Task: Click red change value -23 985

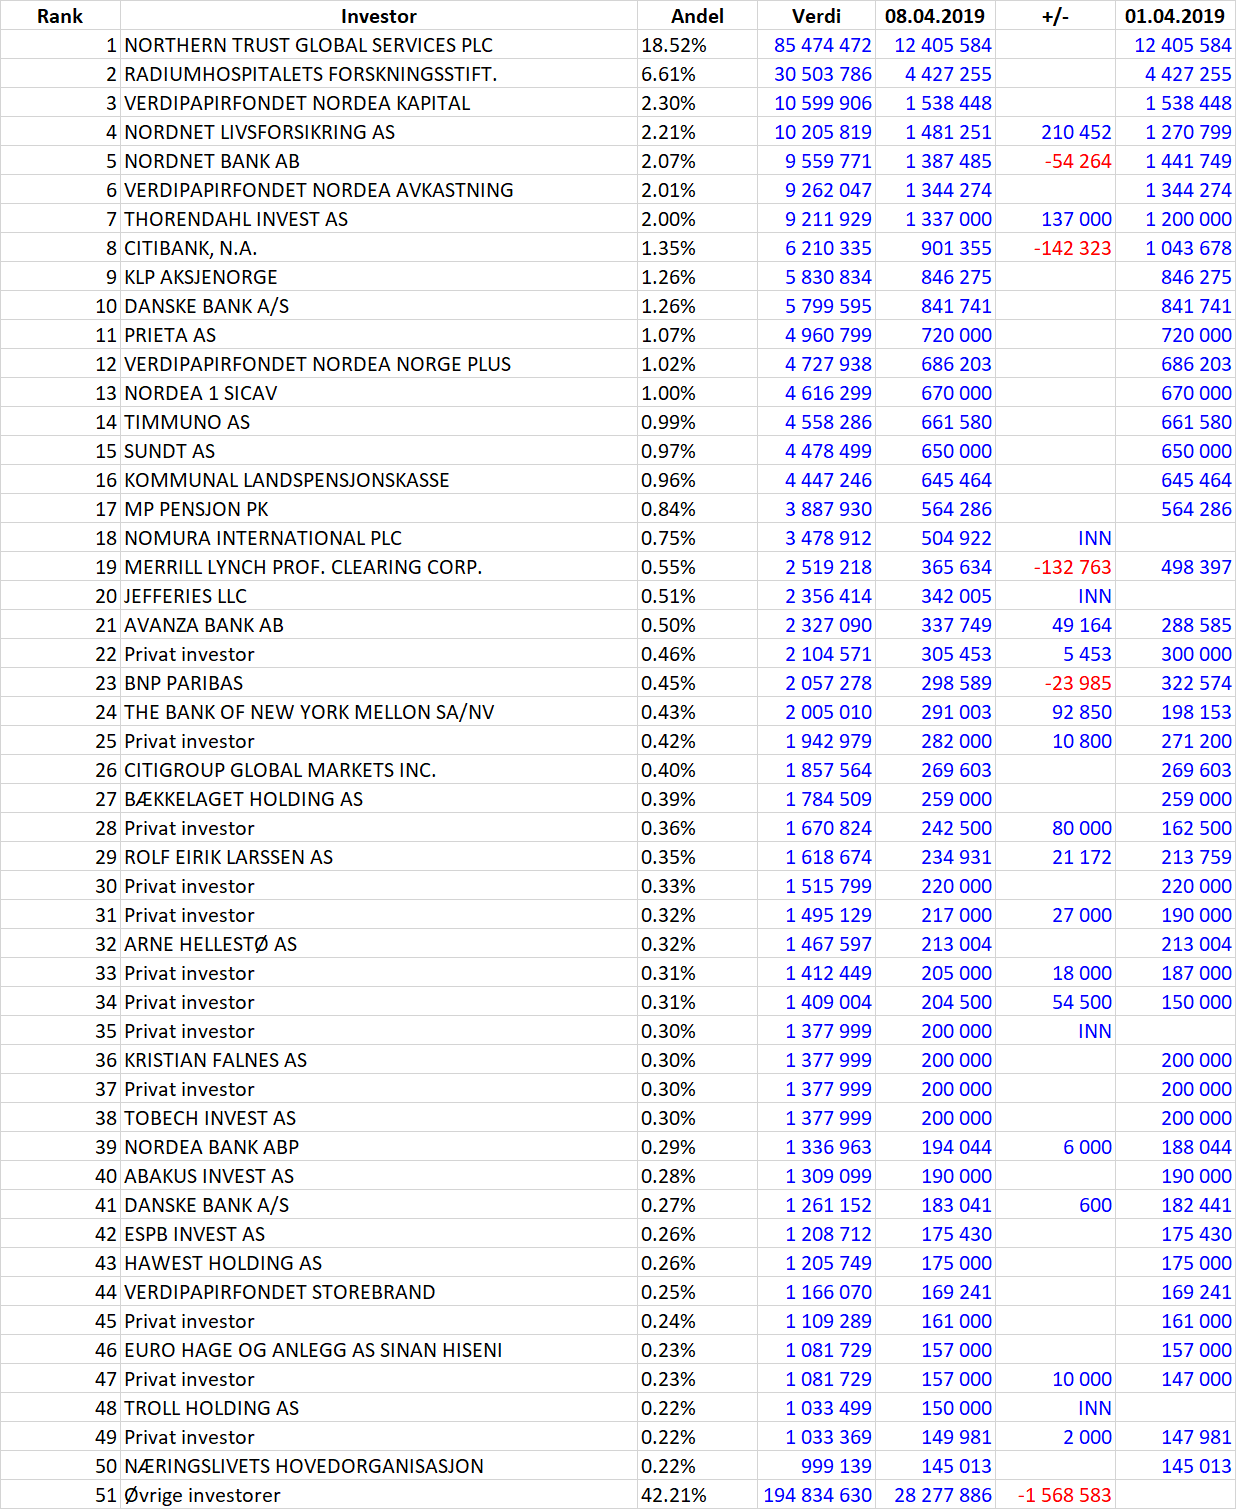Action: [x=1078, y=683]
